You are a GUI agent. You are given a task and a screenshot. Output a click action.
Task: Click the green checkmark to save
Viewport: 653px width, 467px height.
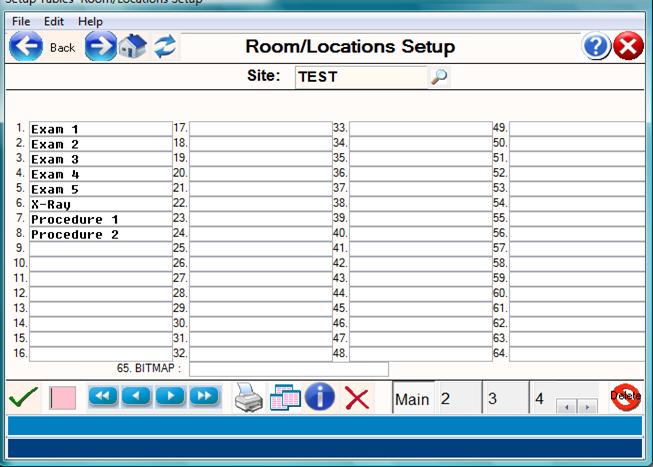[23, 397]
